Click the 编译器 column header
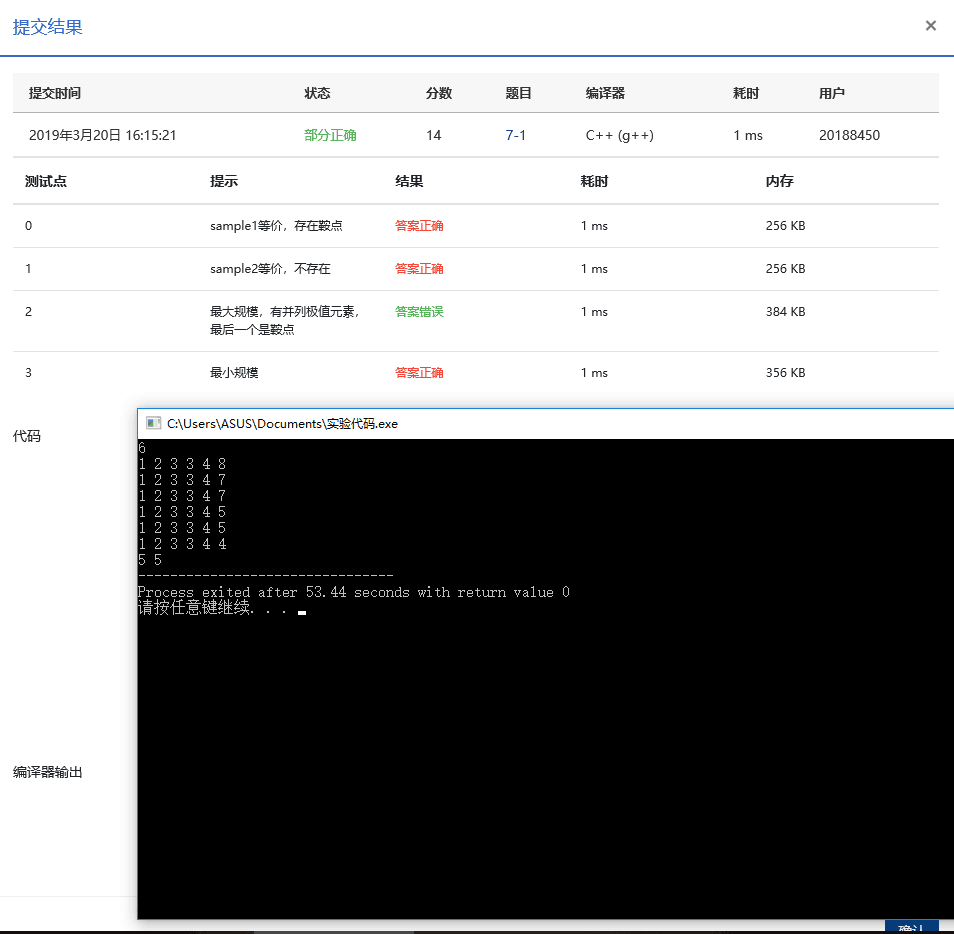The height and width of the screenshot is (934, 954). tap(605, 93)
